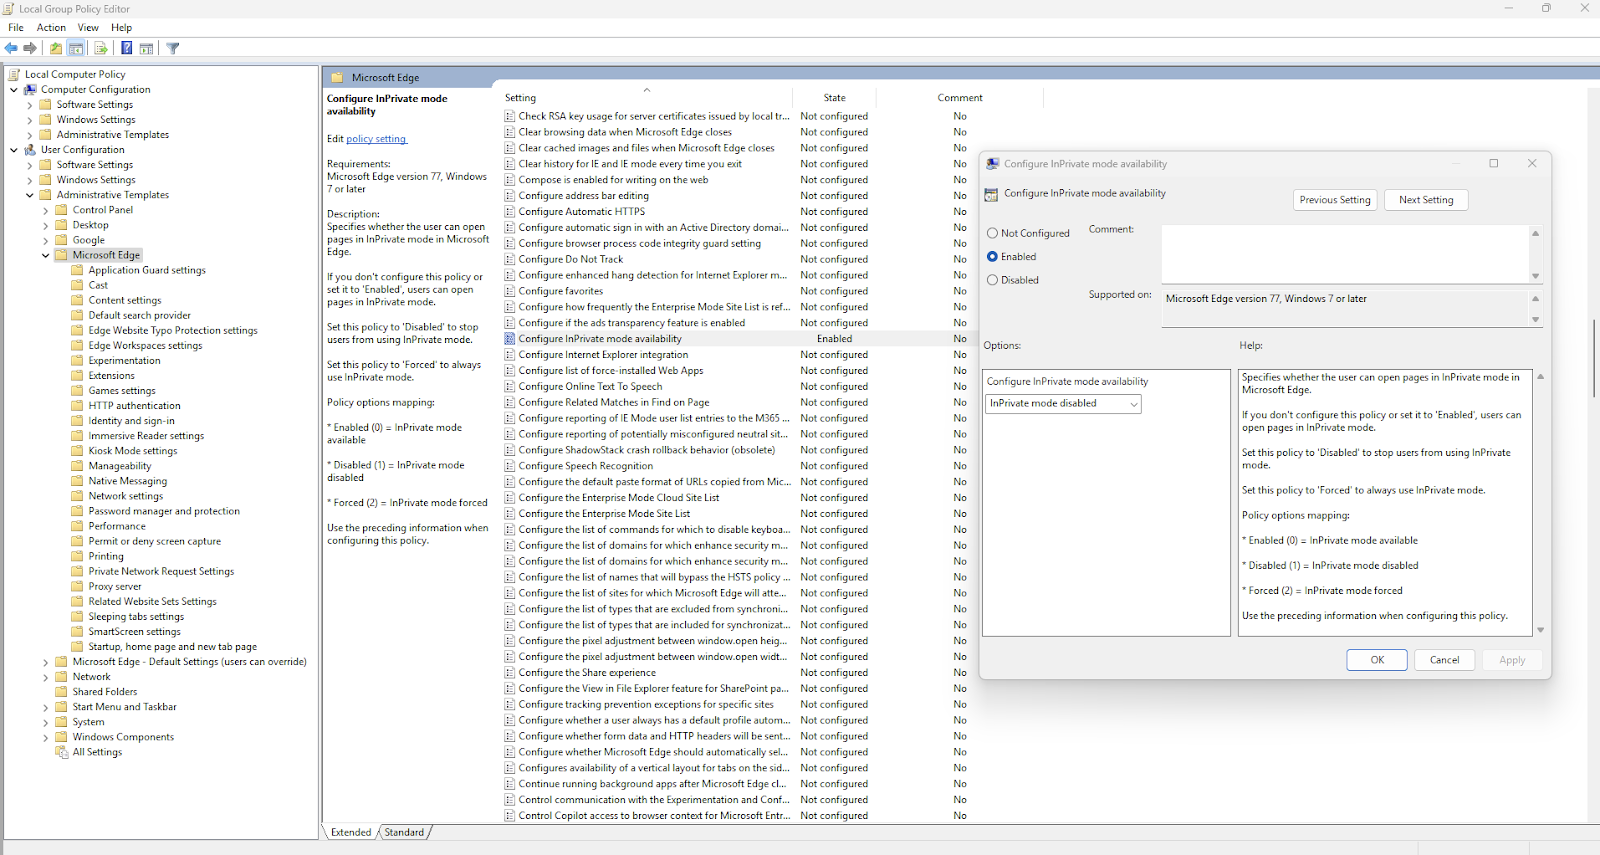This screenshot has width=1600, height=855.
Task: Toggle Show/Hide Action Pane toolbar icon
Action: tap(147, 48)
